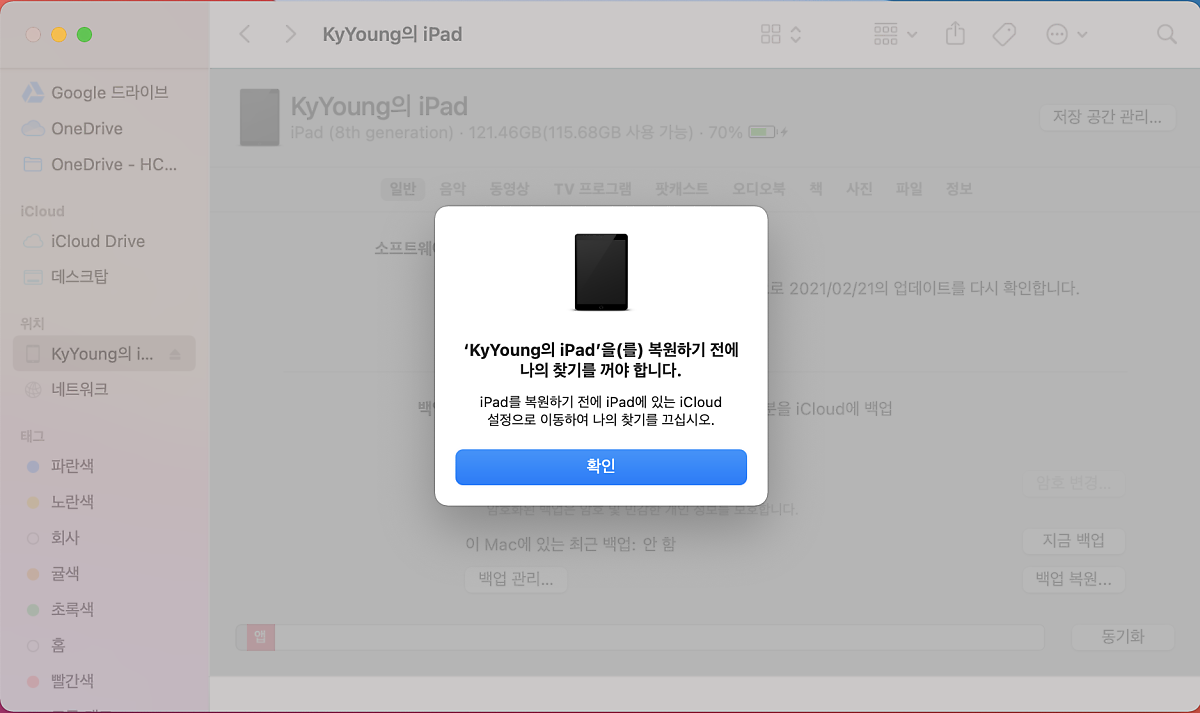Viewport: 1200px width, 713px height.
Task: Switch to the 팟캐스트 tab
Action: (682, 189)
